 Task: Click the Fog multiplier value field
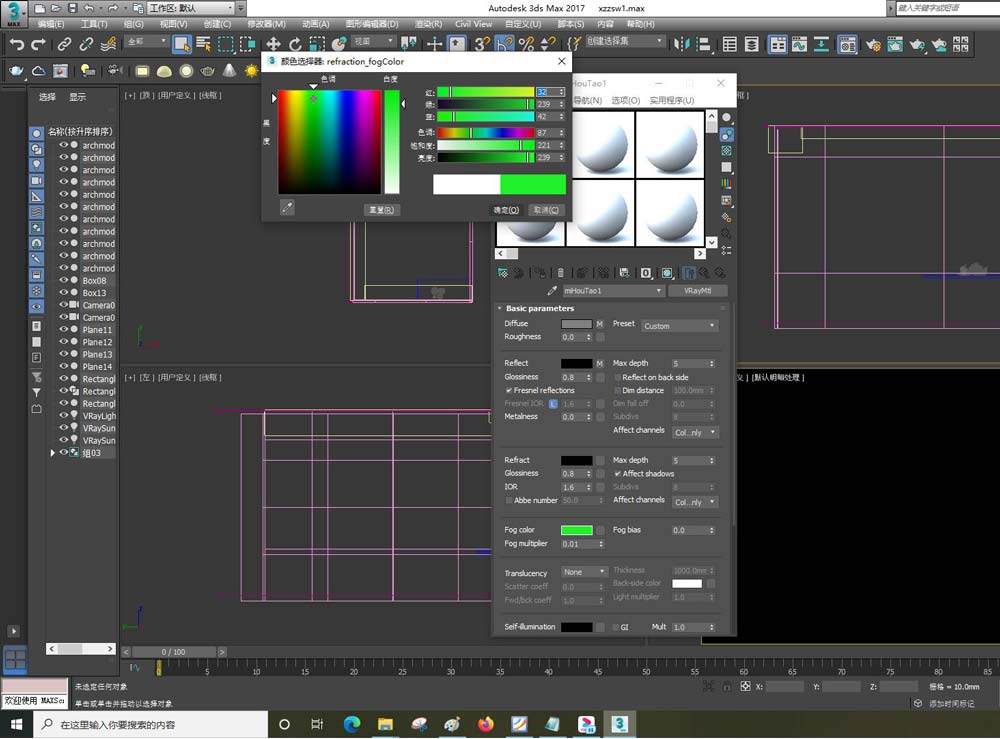coord(576,544)
